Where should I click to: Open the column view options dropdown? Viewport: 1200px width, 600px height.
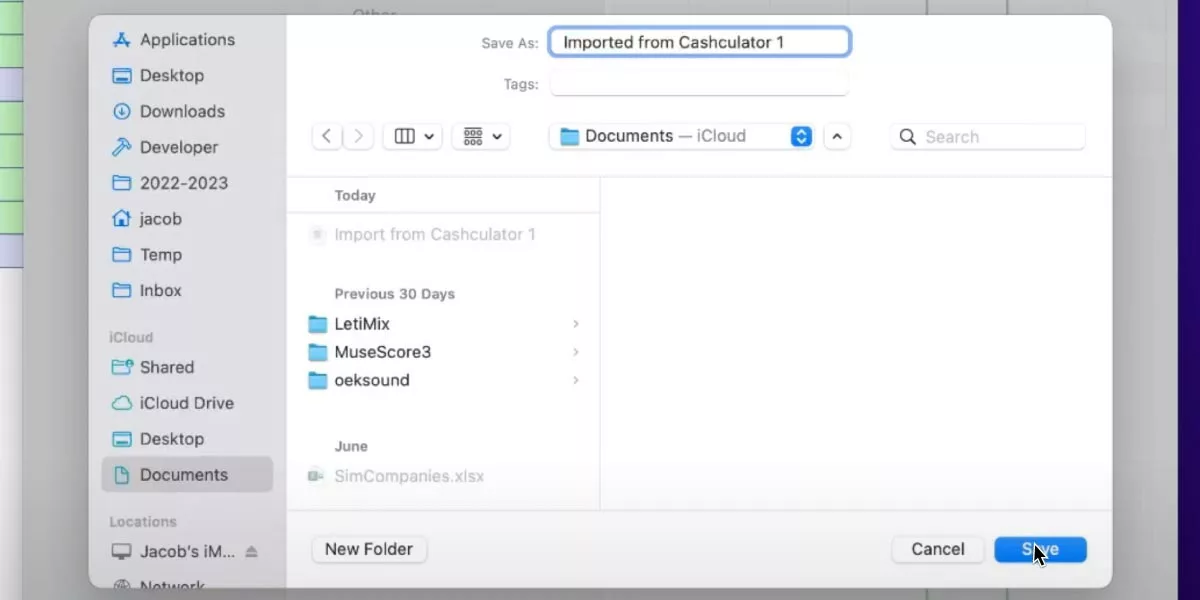[x=413, y=137]
